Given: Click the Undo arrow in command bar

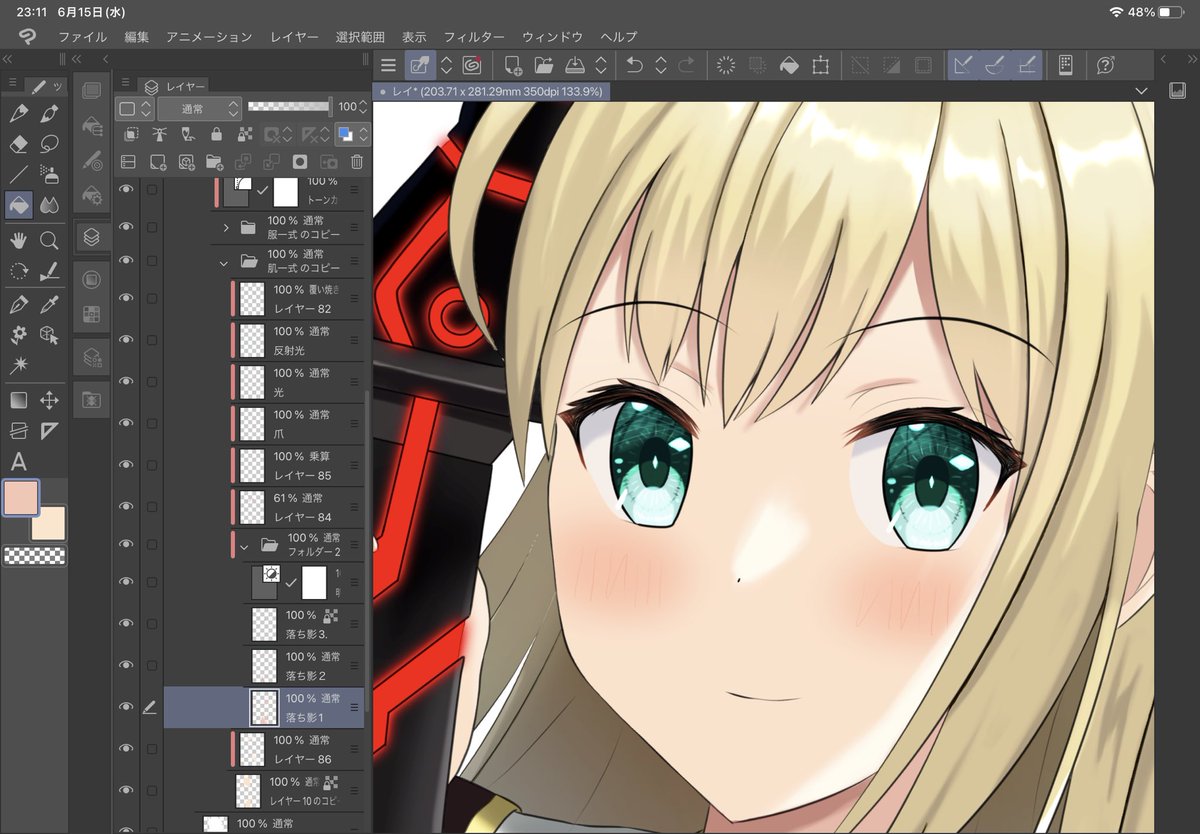Looking at the screenshot, I should pyautogui.click(x=634, y=65).
